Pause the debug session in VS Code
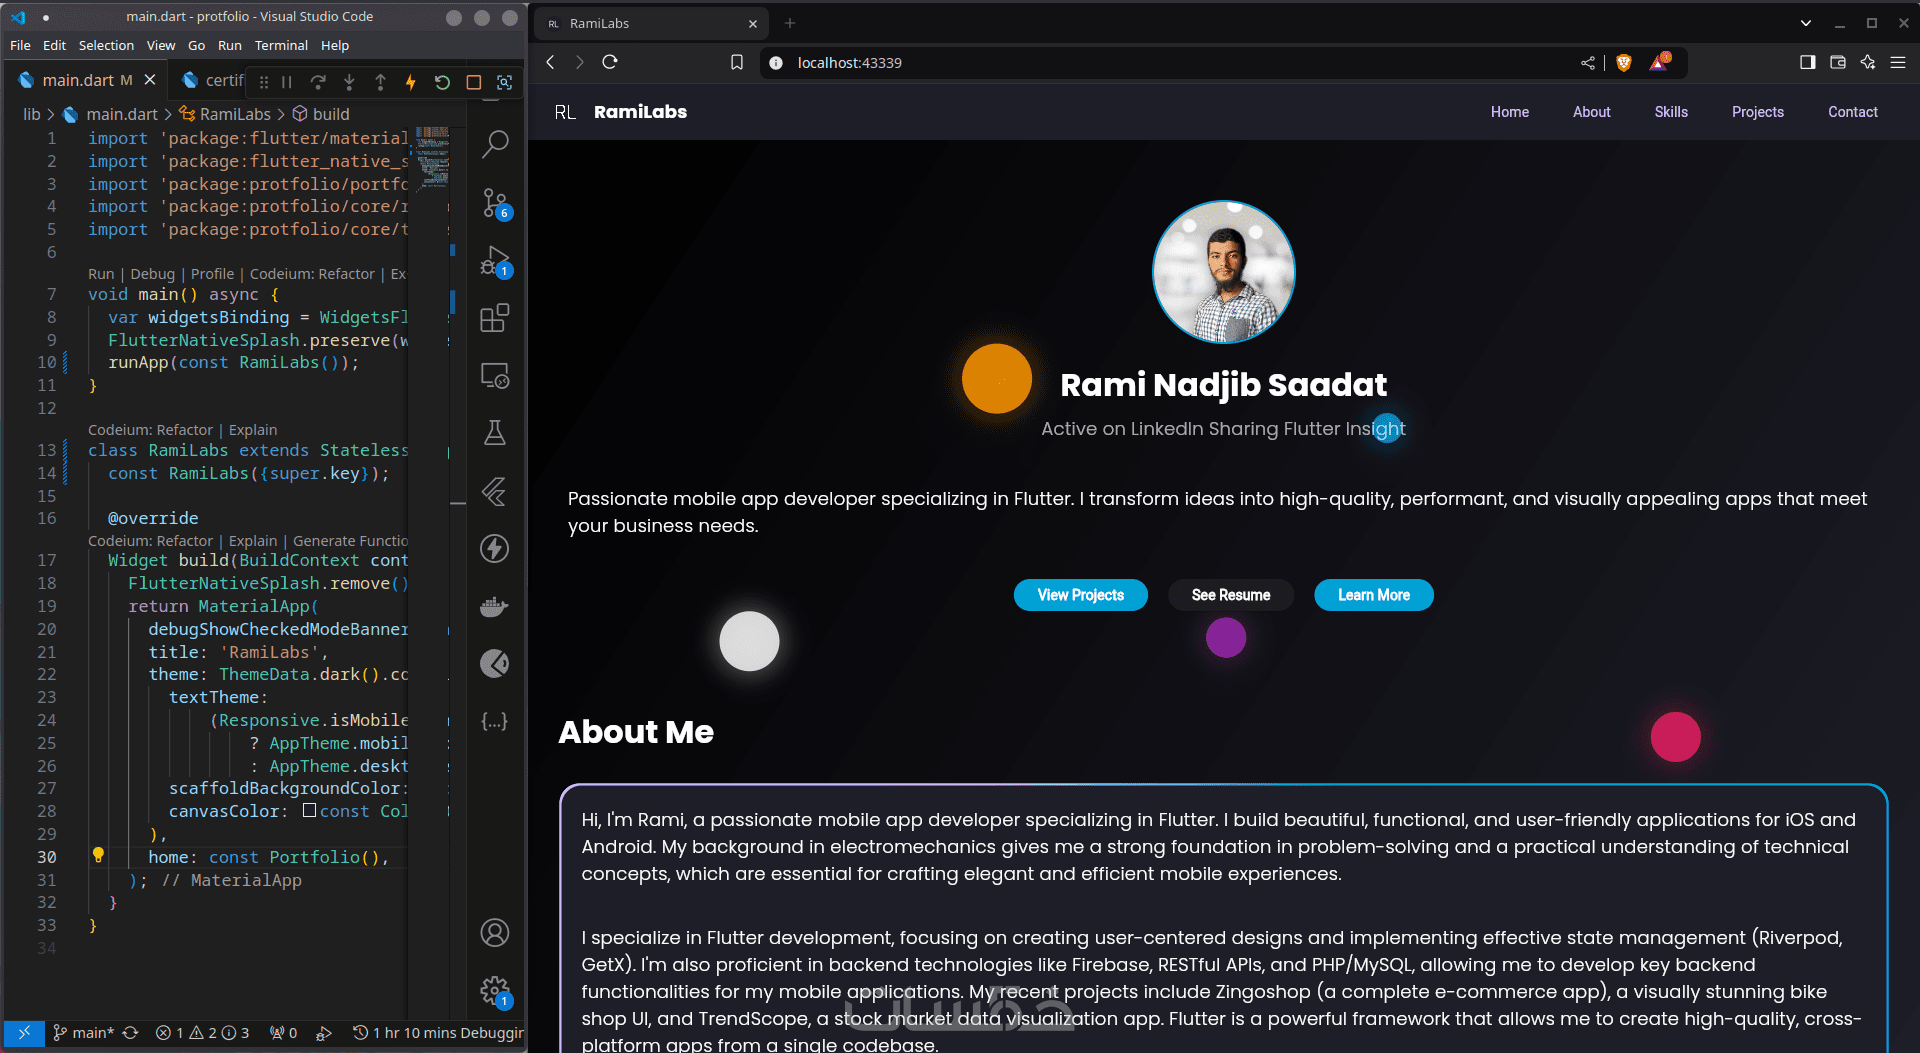The image size is (1920, 1053). point(287,82)
